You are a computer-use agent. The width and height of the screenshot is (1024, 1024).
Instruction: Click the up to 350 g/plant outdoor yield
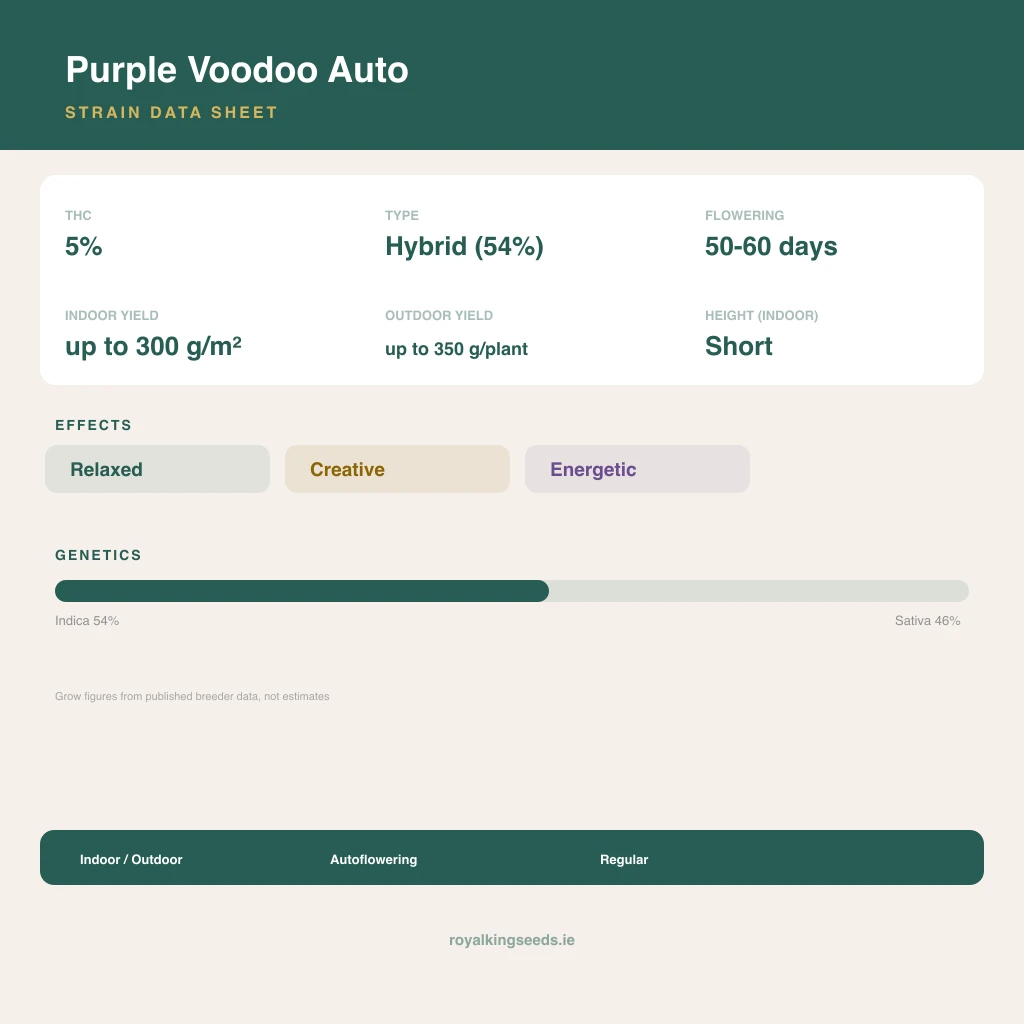(456, 349)
